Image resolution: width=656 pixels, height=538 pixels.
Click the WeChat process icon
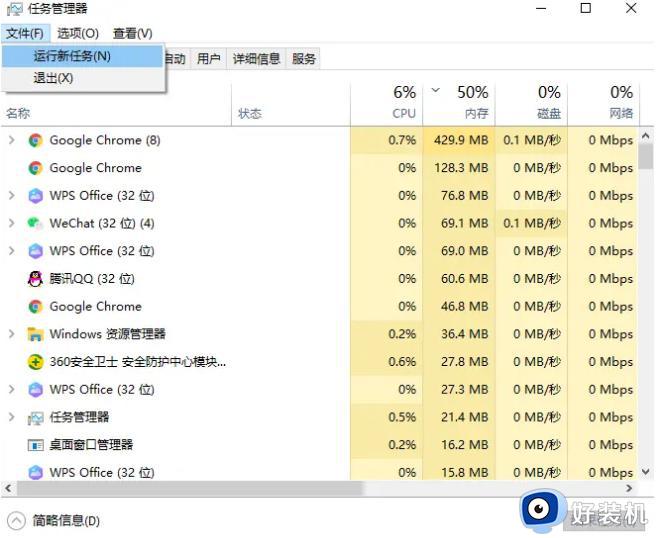point(35,223)
